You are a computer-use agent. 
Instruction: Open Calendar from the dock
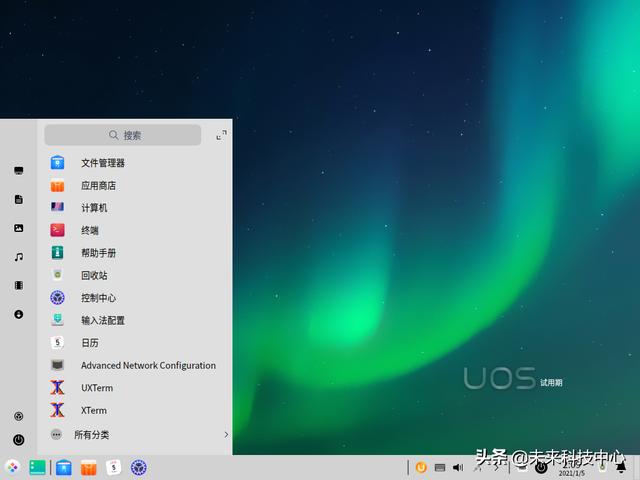point(113,467)
